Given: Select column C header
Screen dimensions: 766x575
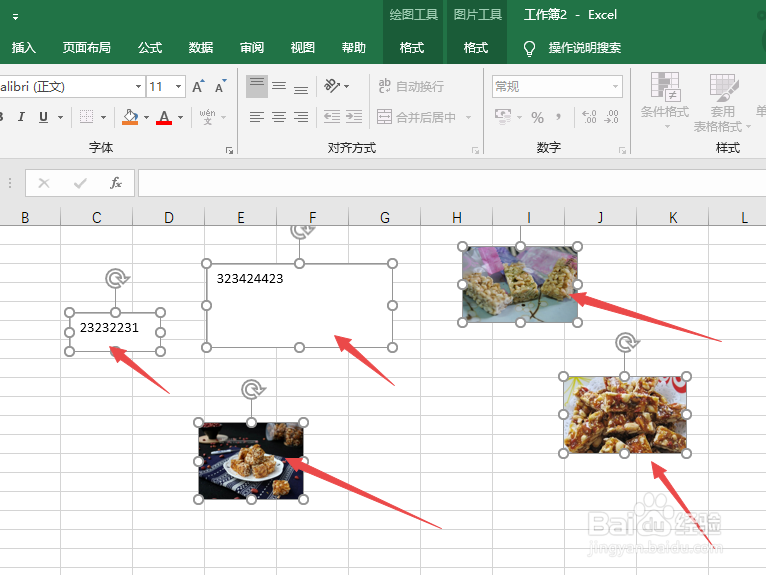Looking at the screenshot, I should (x=97, y=217).
